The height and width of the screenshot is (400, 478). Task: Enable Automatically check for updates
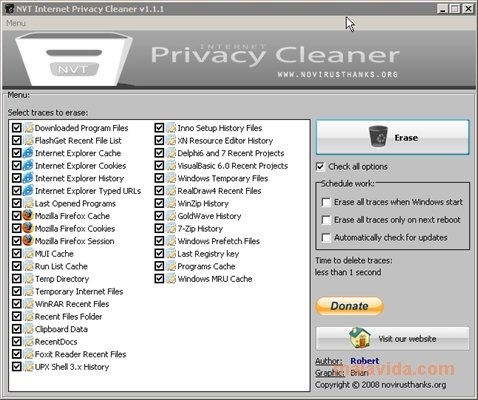(x=326, y=238)
